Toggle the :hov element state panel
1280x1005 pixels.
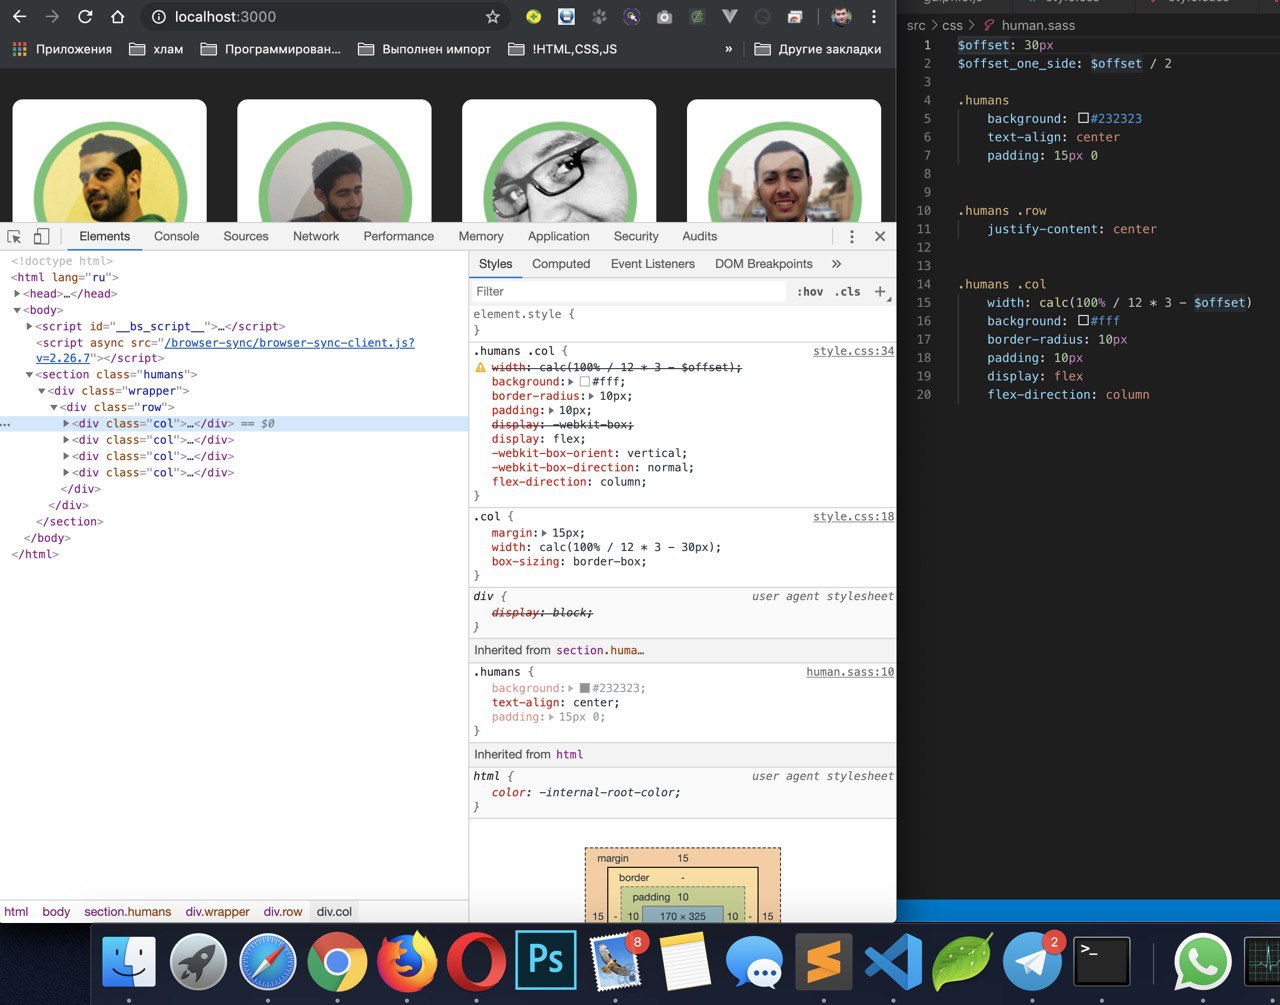point(810,292)
